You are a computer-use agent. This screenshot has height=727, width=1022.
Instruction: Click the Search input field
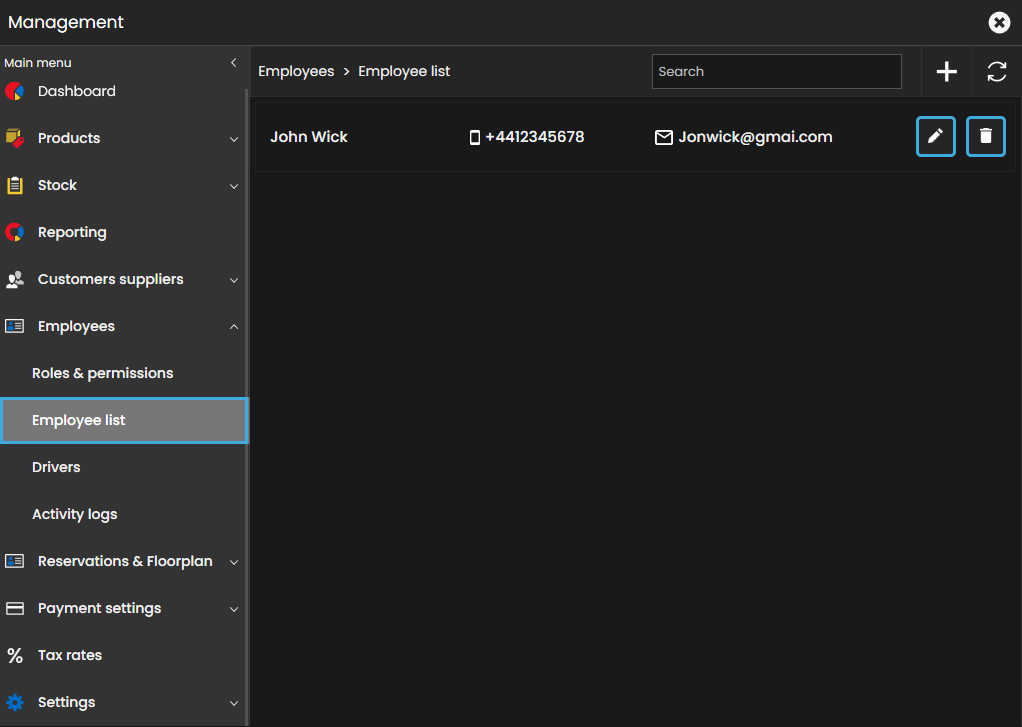click(776, 72)
